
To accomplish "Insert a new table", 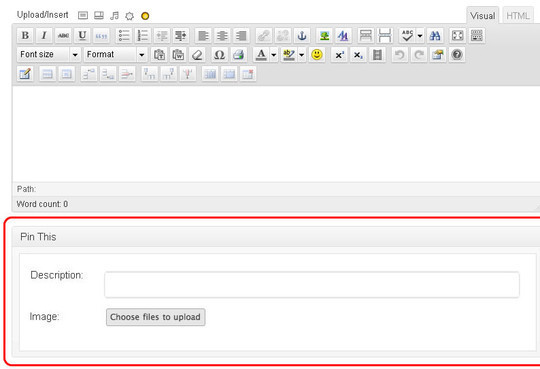I will [x=25, y=74].
